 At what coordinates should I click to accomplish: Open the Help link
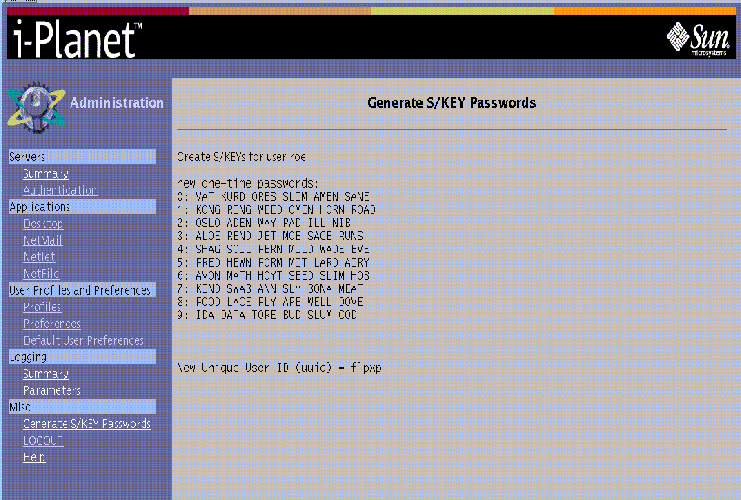coord(34,457)
